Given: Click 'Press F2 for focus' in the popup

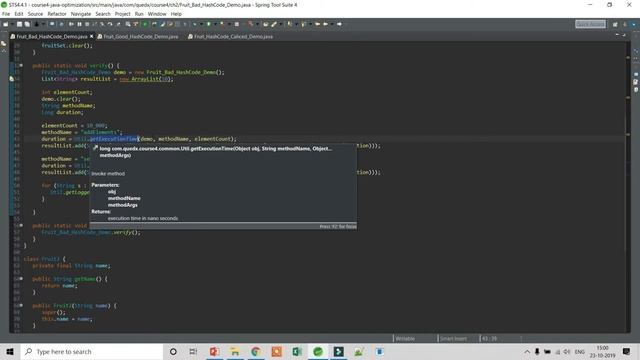Looking at the screenshot, I should pos(338,227).
